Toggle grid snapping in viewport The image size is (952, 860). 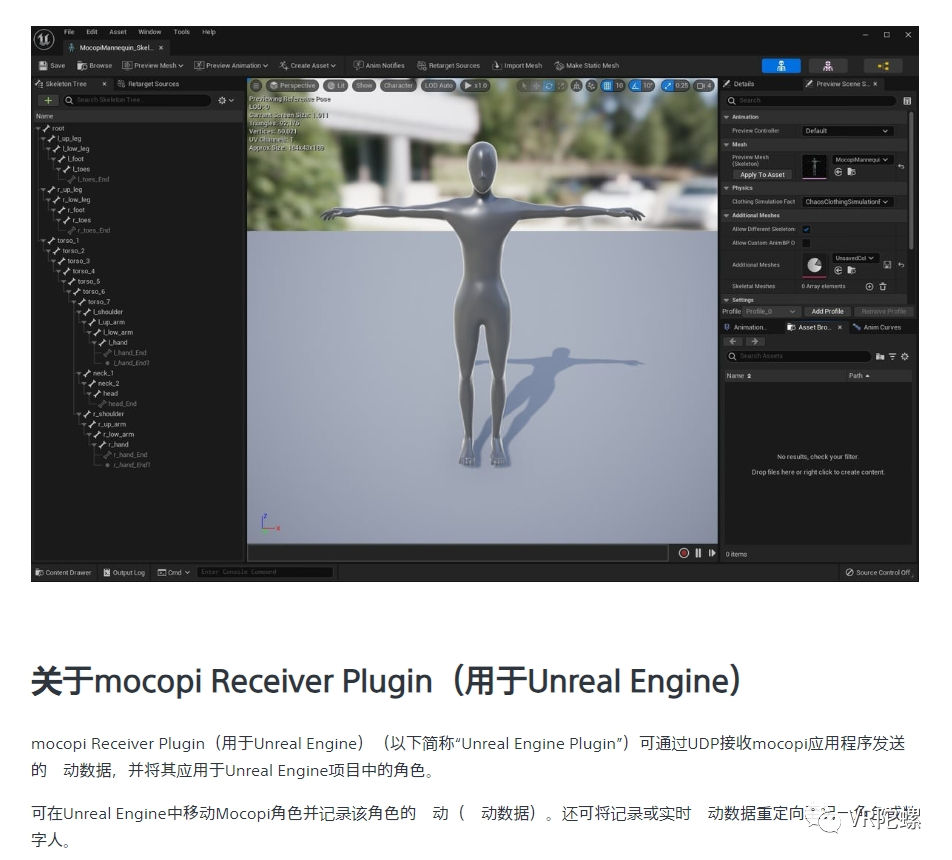click(x=607, y=86)
